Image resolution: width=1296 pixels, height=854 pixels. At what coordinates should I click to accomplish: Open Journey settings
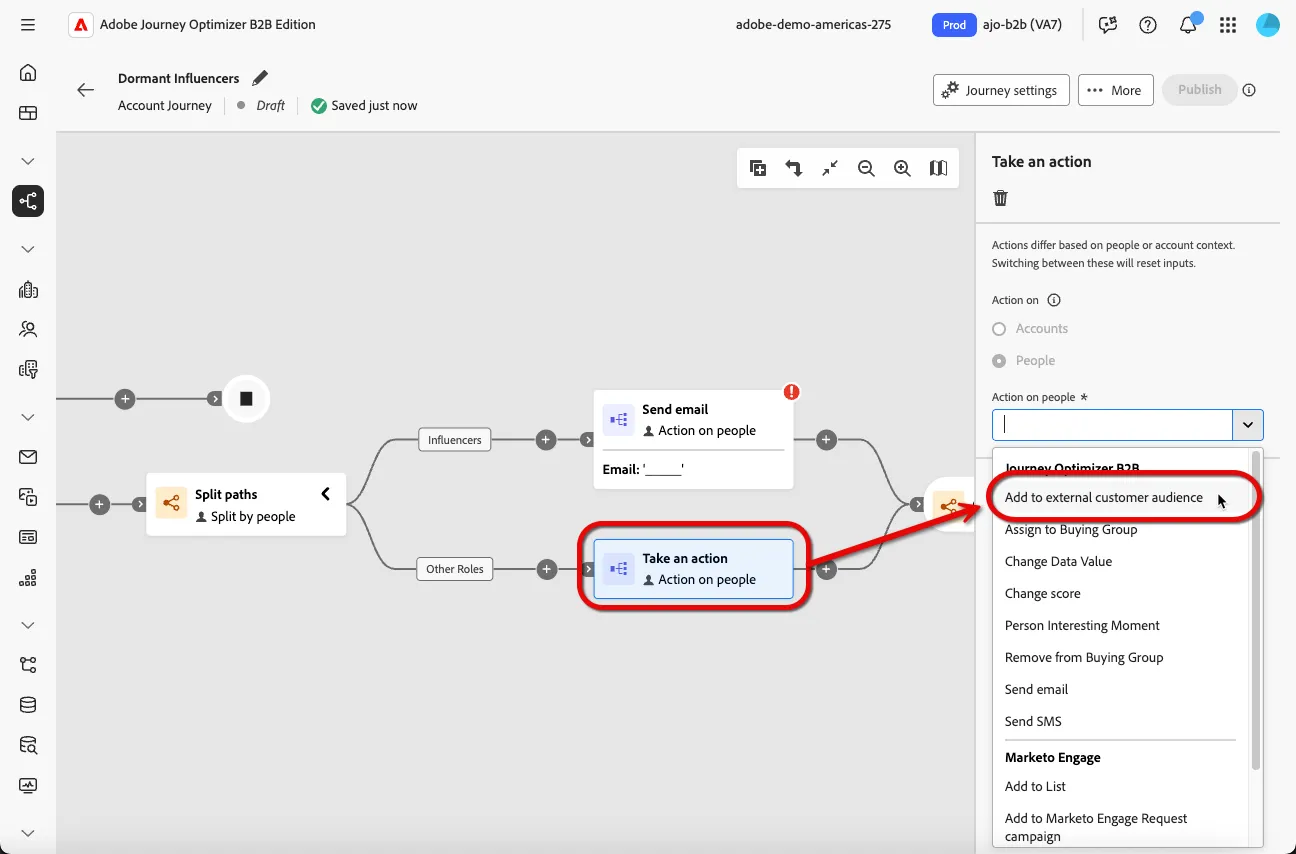[x=1001, y=90]
